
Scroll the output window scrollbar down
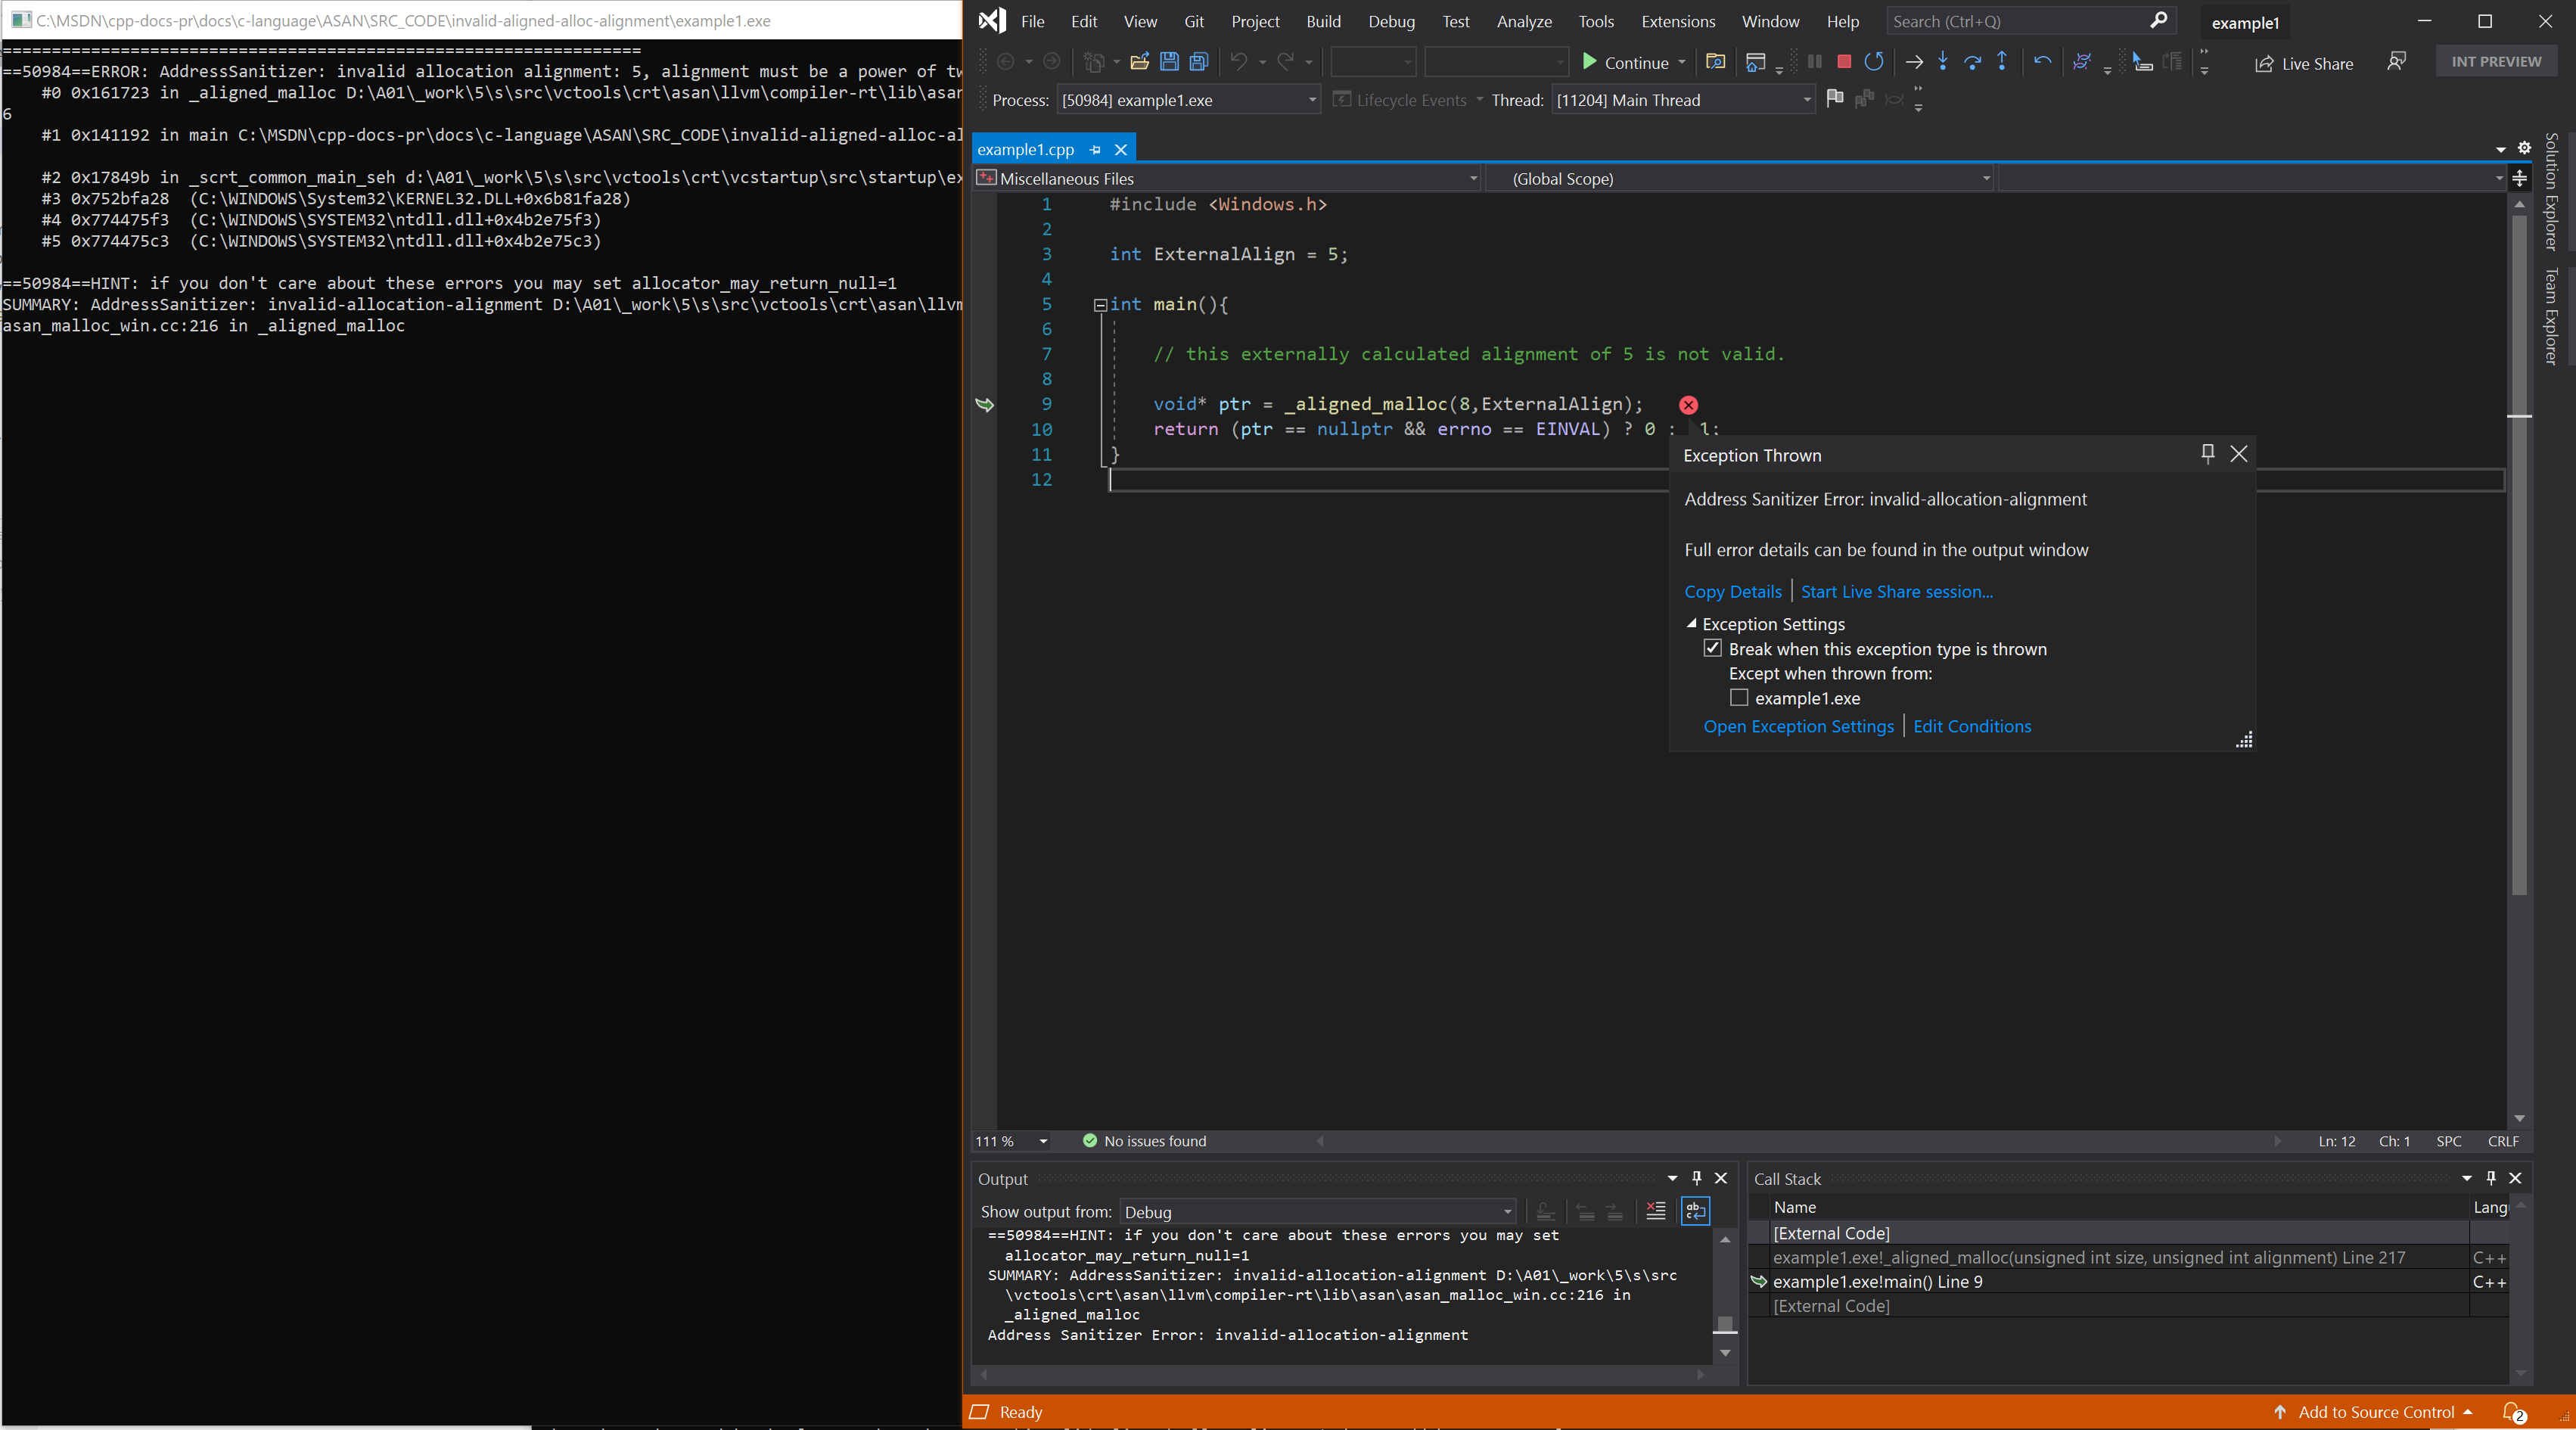[x=1727, y=1360]
